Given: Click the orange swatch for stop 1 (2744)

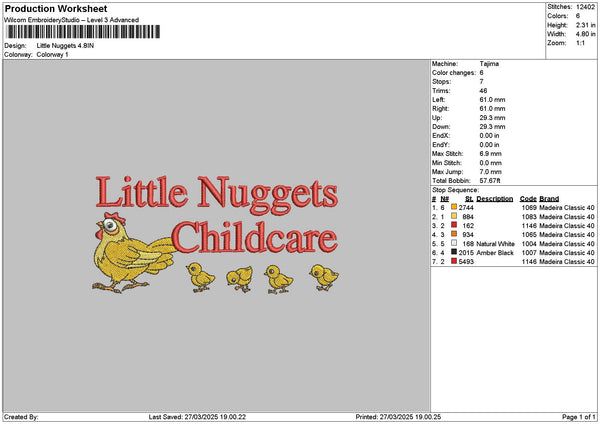Looking at the screenshot, I should click(454, 207).
